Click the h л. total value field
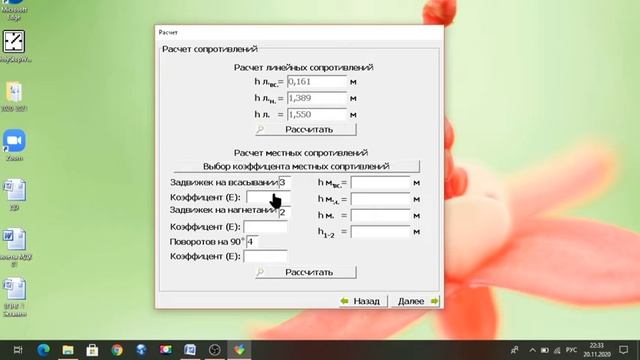This screenshot has width=640, height=360. coord(317,114)
